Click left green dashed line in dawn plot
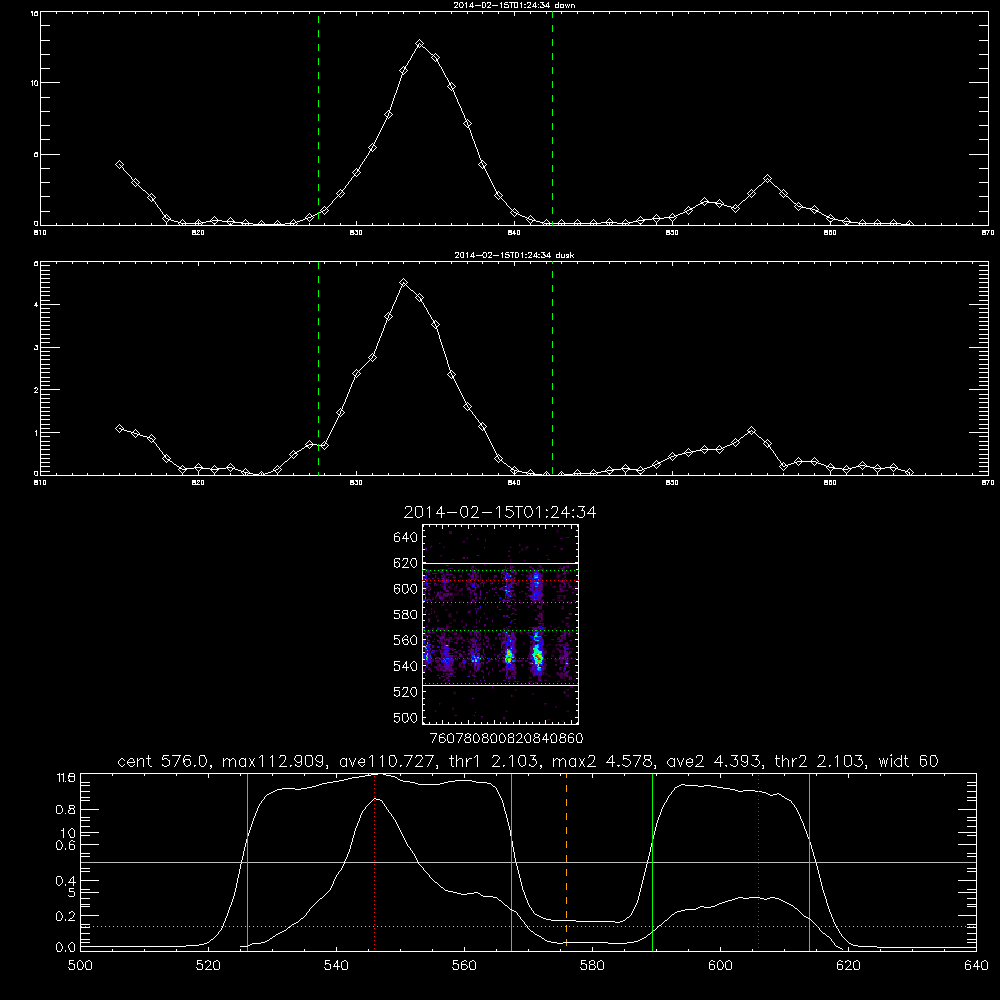Screen dimensions: 1000x1000 point(318,118)
